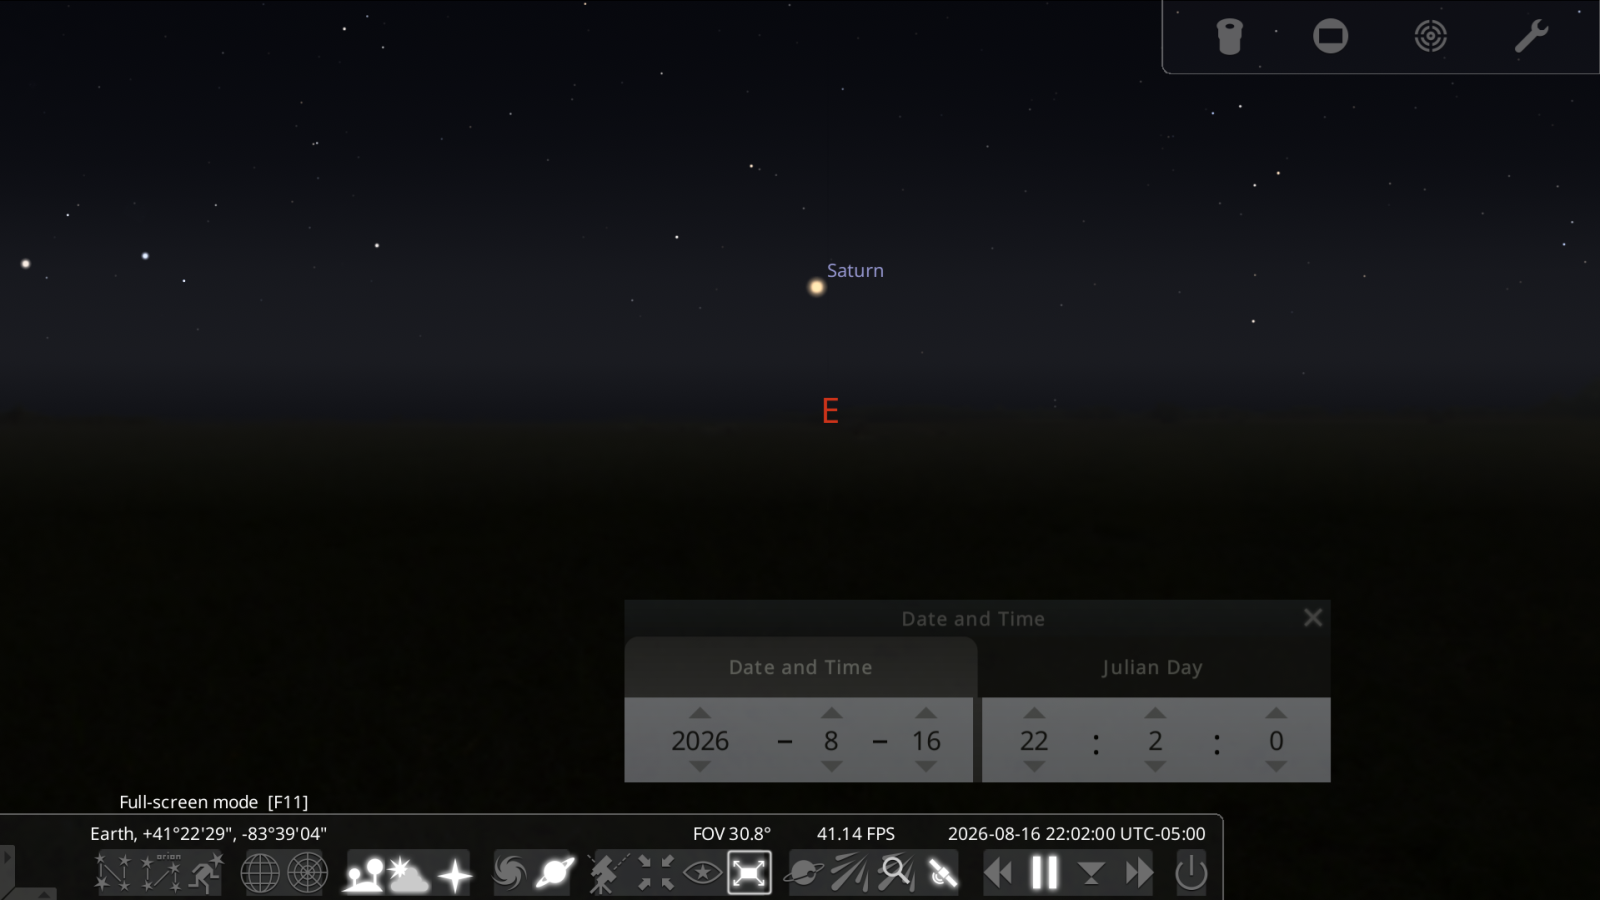Screen dimensions: 1600x900
Task: Toggle constellation art figures
Action: pos(206,873)
